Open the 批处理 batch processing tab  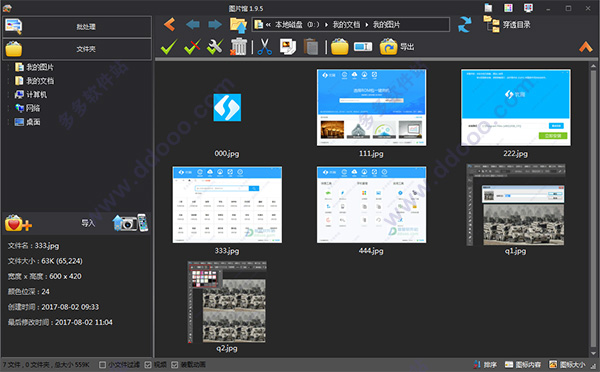(77, 26)
